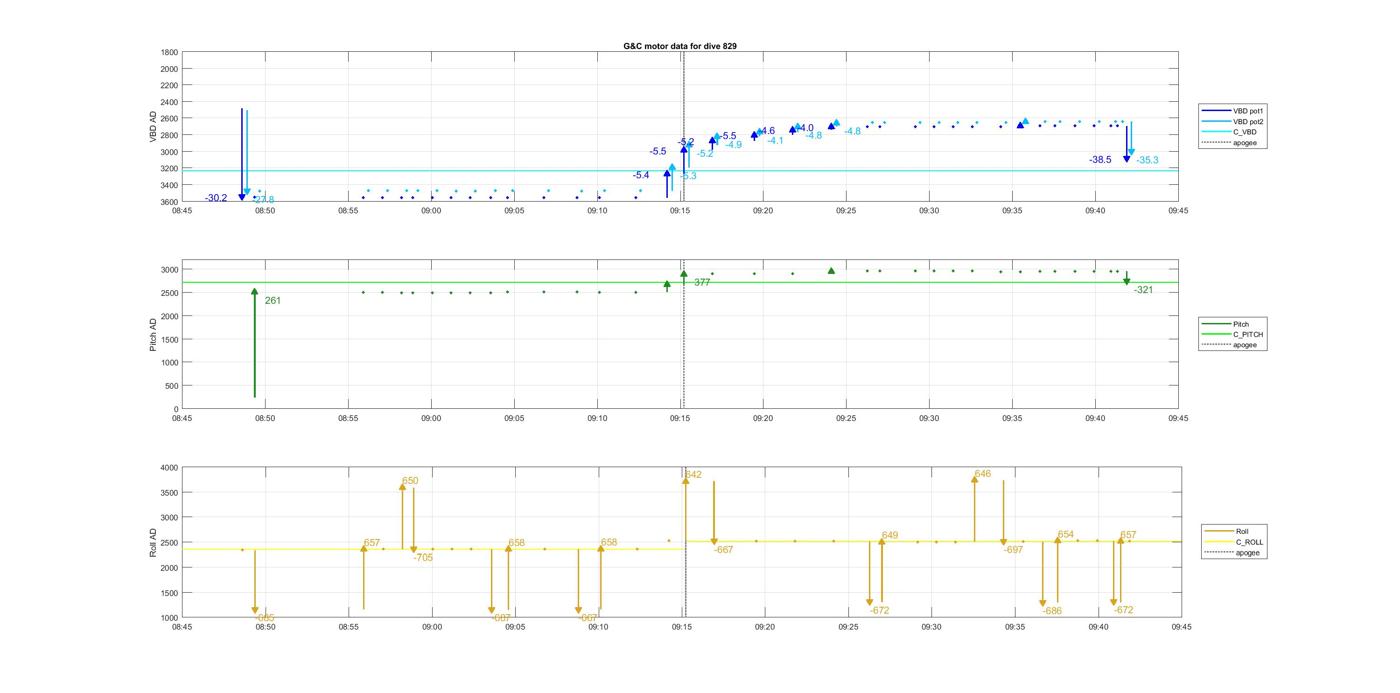
Task: Click the '-686' roll data label
Action: coord(1051,610)
